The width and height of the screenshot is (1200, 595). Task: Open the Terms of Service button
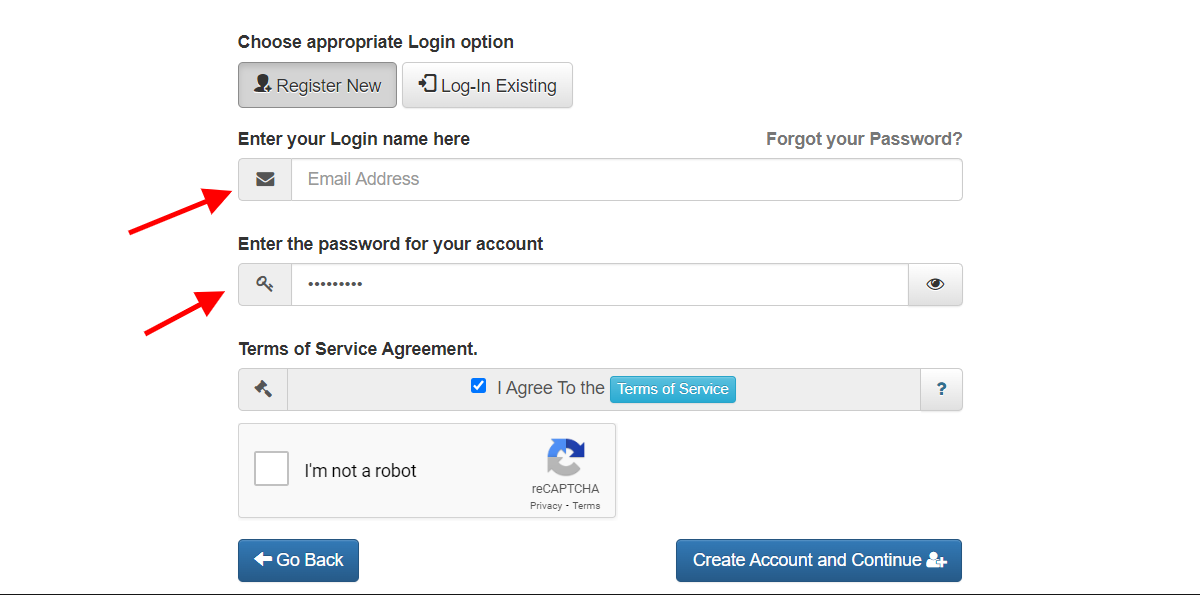point(673,389)
